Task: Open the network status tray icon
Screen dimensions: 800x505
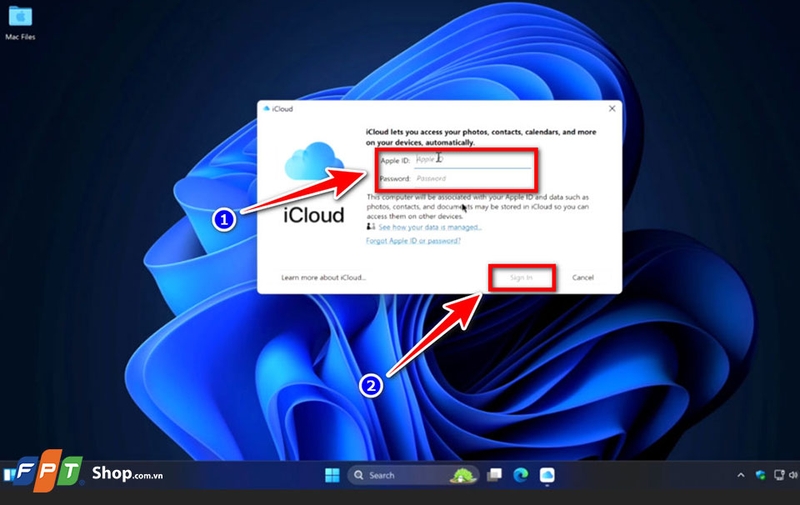Action: pyautogui.click(x=779, y=475)
